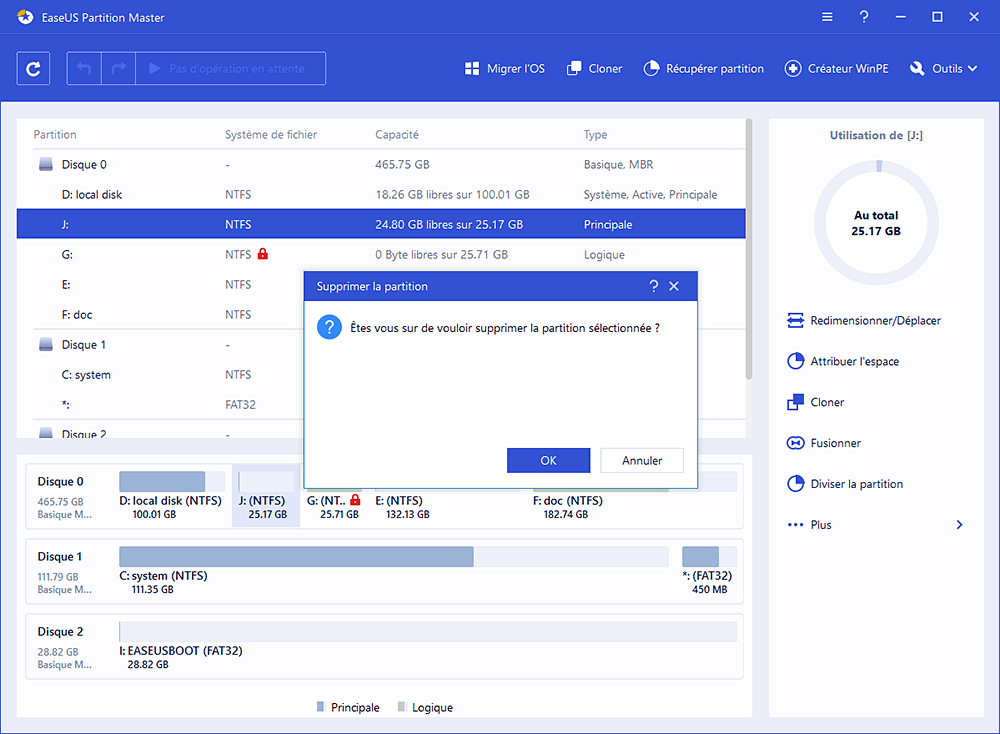Open Migrer l'OS tool

coord(504,68)
